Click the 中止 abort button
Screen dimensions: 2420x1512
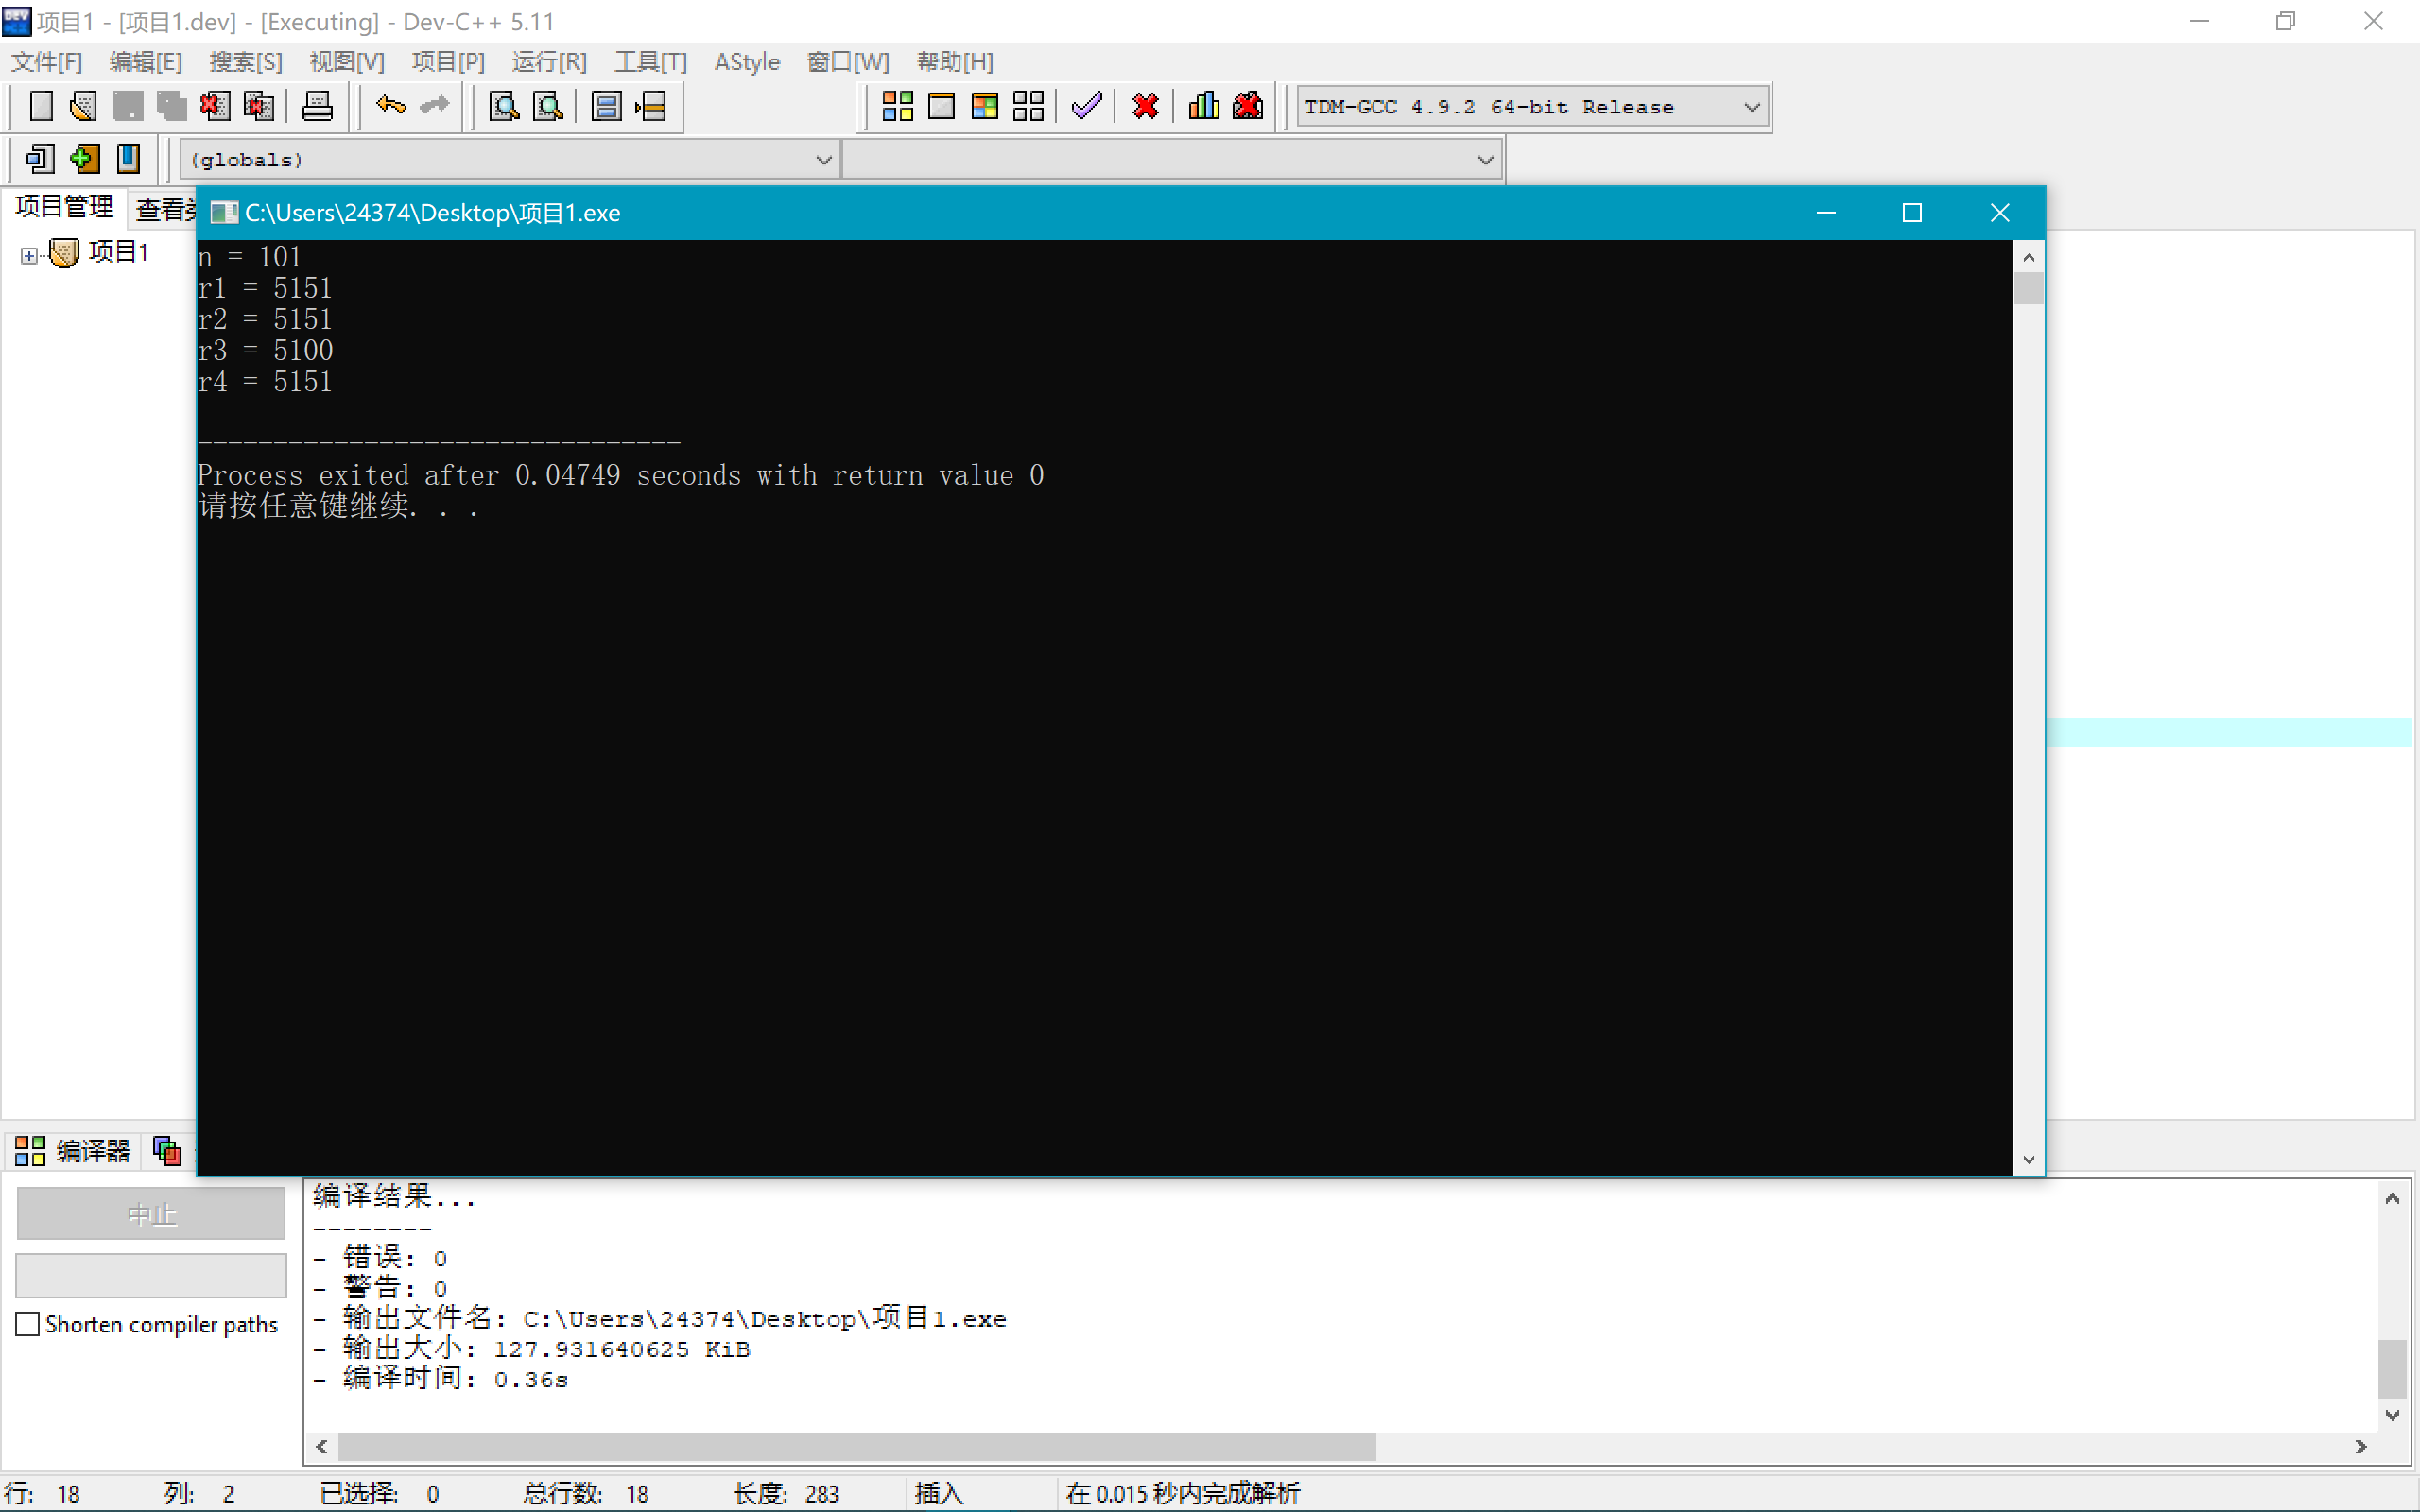(x=151, y=1214)
